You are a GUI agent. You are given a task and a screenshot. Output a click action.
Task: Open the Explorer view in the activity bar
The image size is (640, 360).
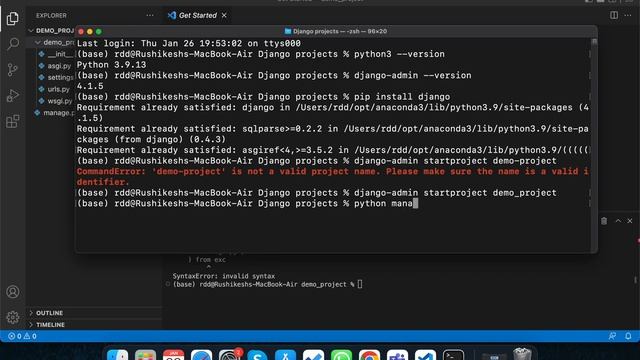pos(13,18)
